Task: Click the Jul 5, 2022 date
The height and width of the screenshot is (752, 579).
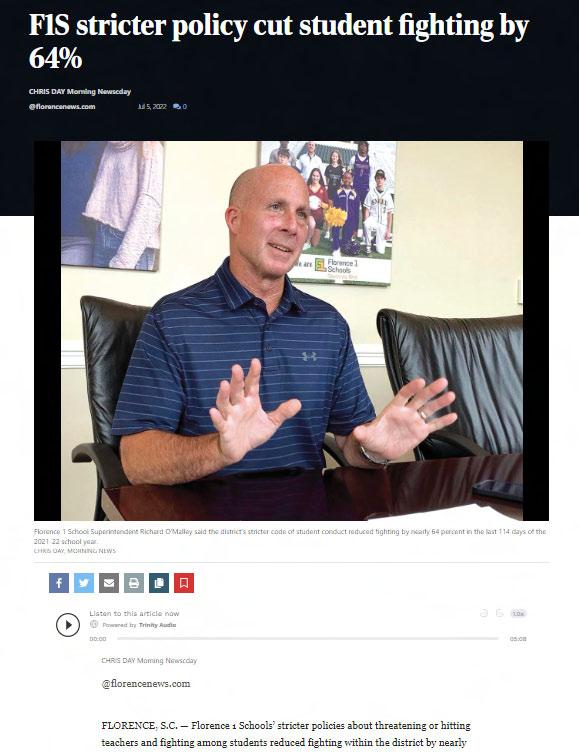Action: tap(152, 106)
